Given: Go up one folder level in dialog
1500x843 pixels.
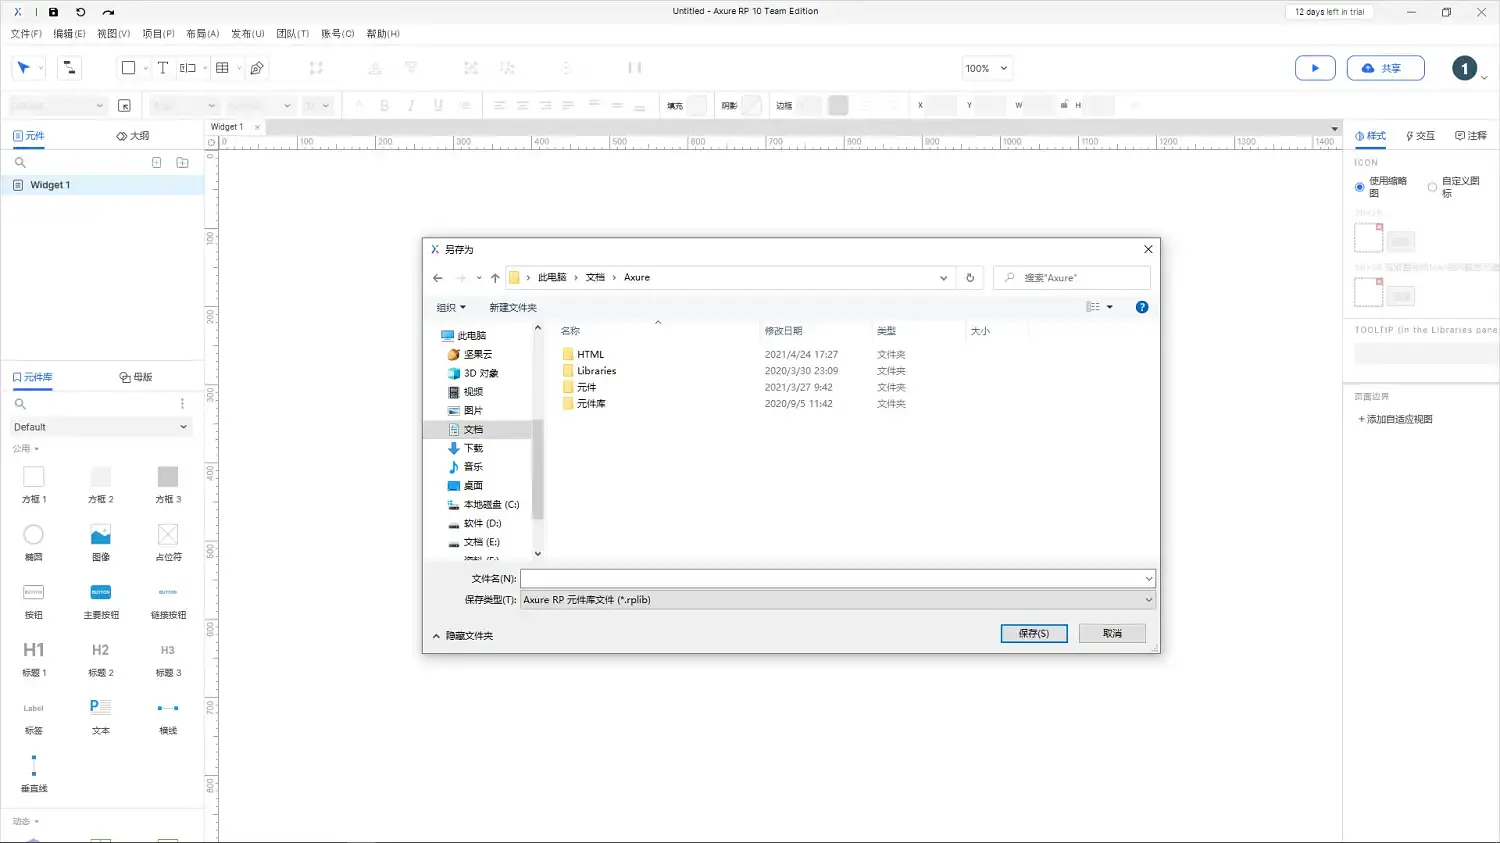Looking at the screenshot, I should tap(495, 278).
